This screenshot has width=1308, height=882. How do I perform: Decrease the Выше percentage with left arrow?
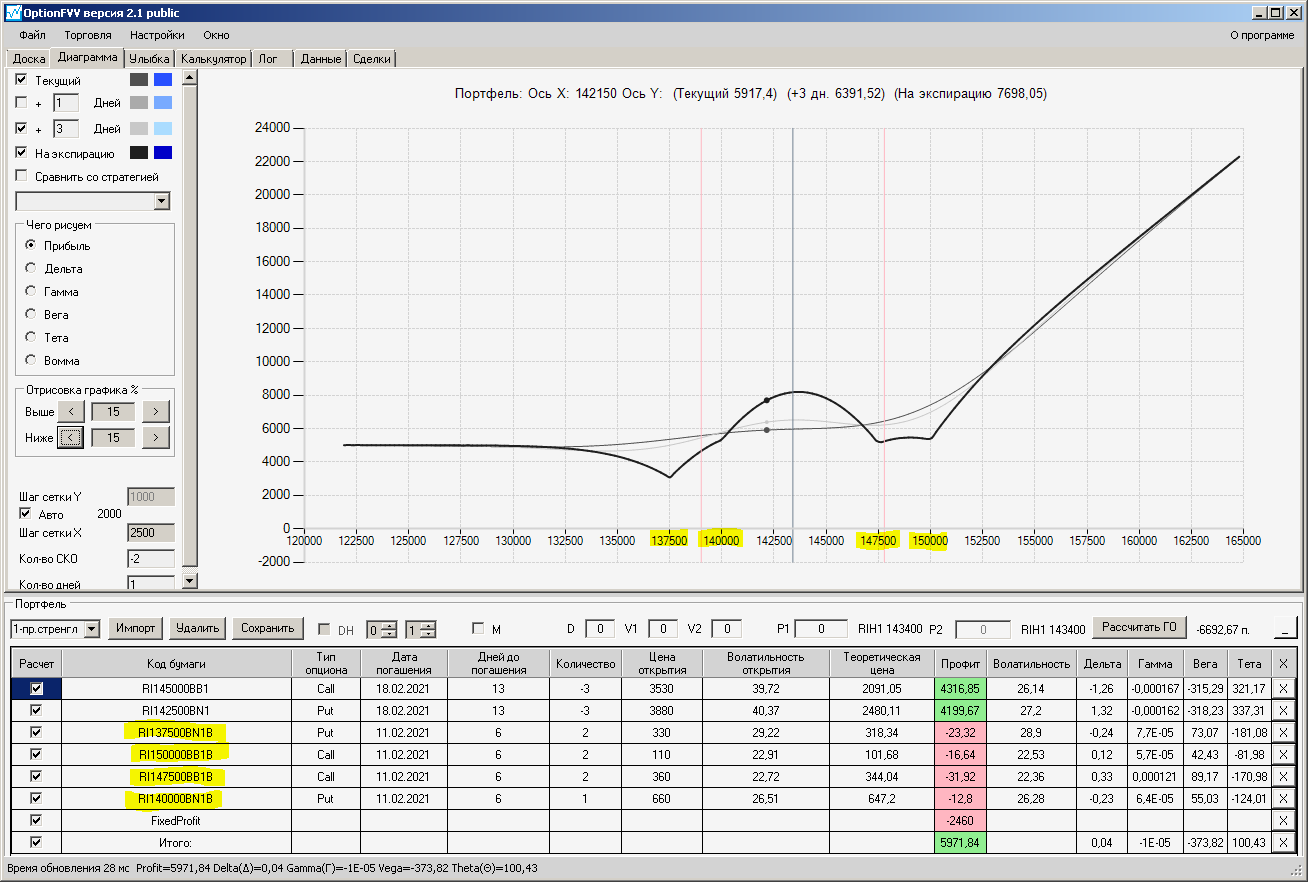pos(70,411)
